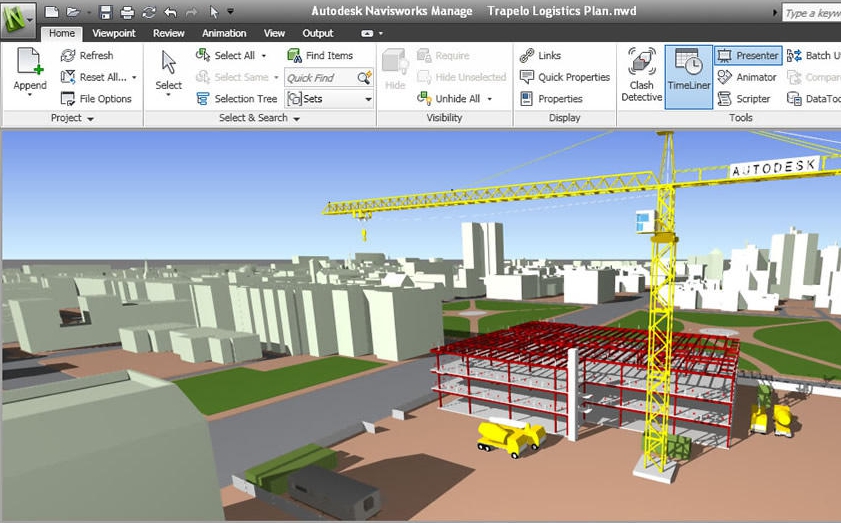Open the DataTools icon
The image size is (841, 523).
point(794,99)
